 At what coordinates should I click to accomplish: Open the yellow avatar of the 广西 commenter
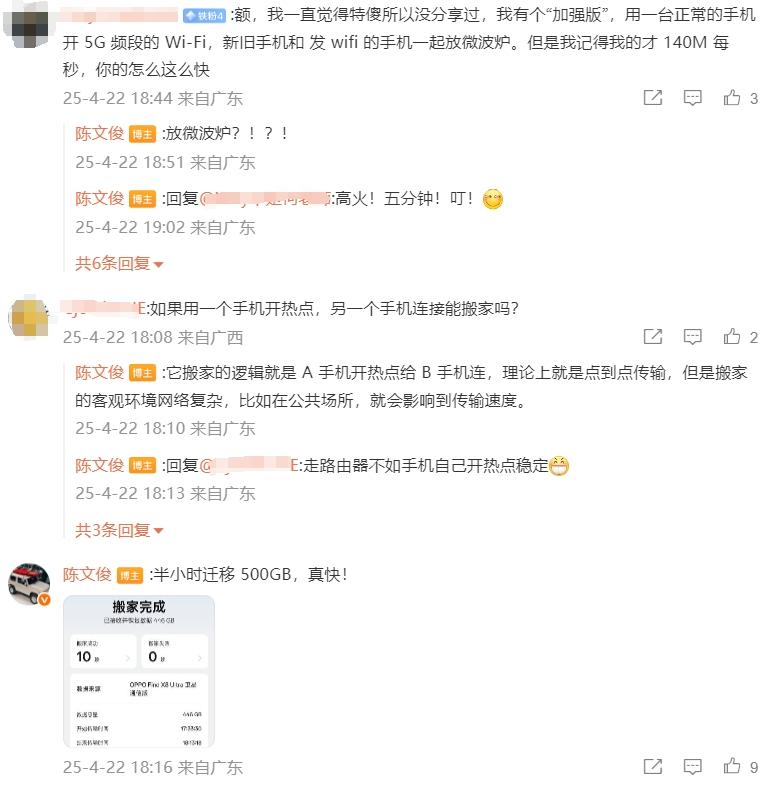(x=28, y=318)
